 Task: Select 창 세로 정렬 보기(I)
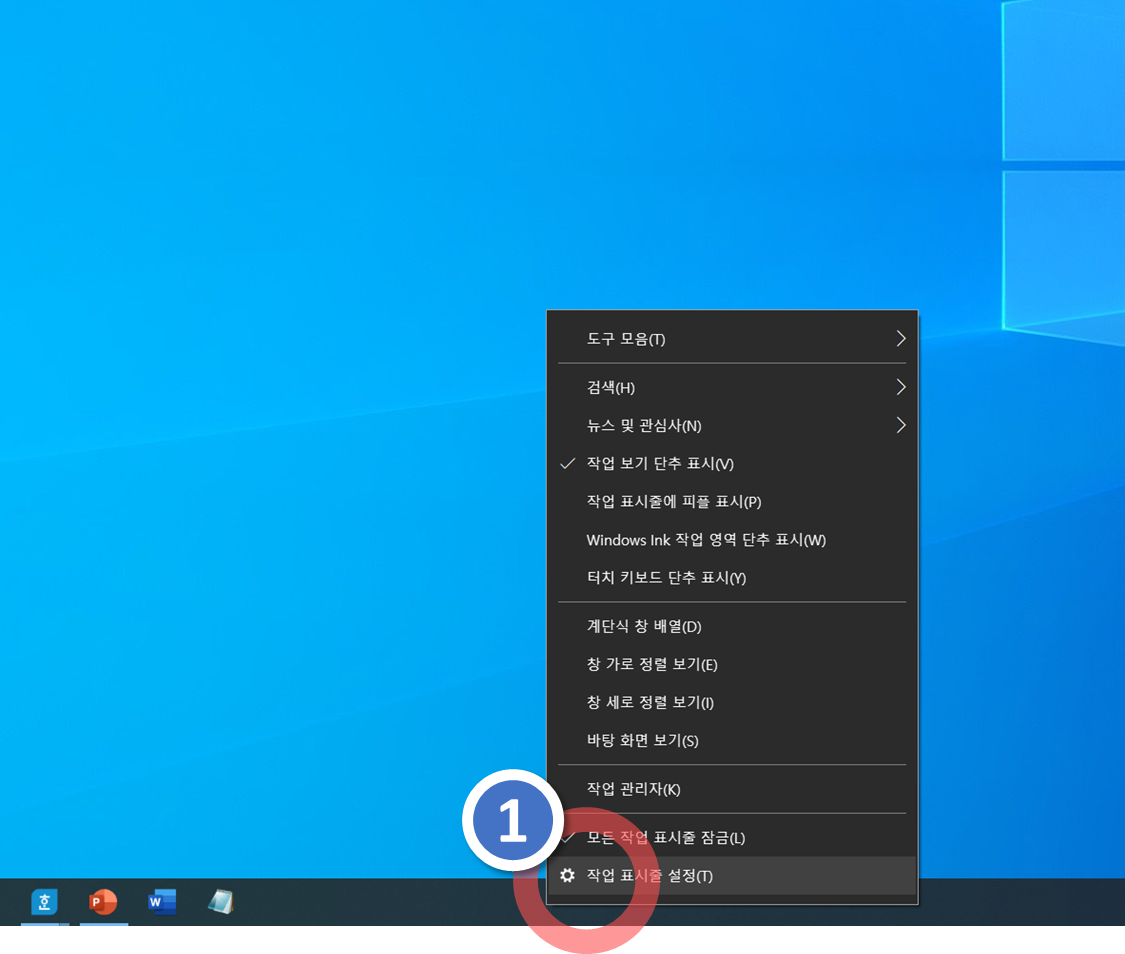(x=732, y=702)
